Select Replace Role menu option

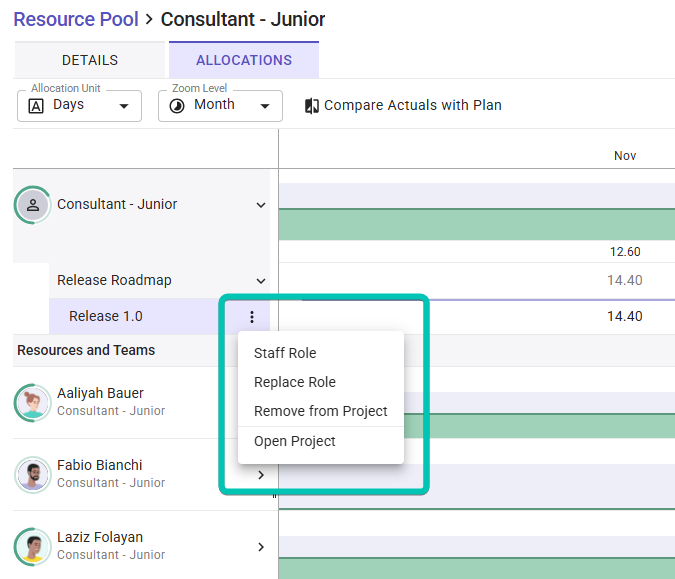click(x=295, y=382)
